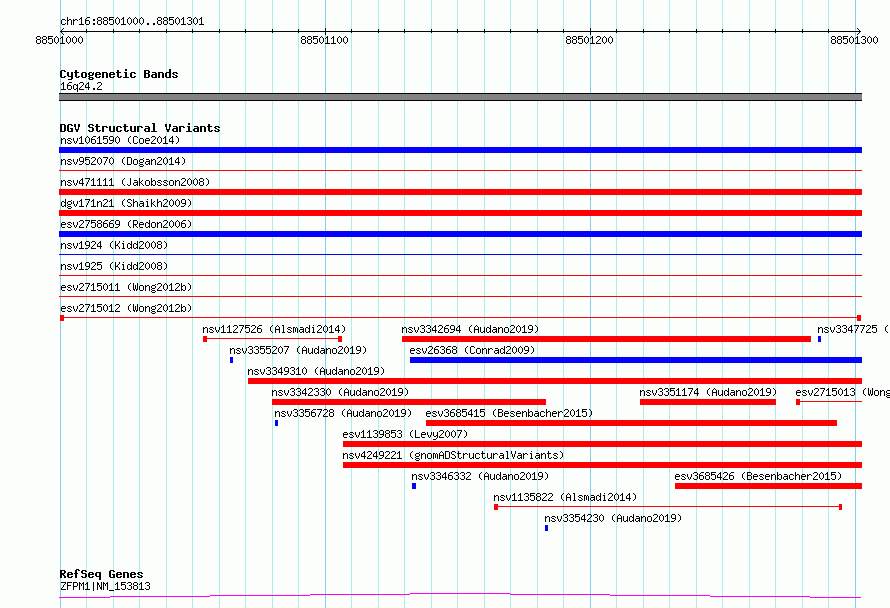Open nsv3354230 (Audano2019) label

click(613, 518)
